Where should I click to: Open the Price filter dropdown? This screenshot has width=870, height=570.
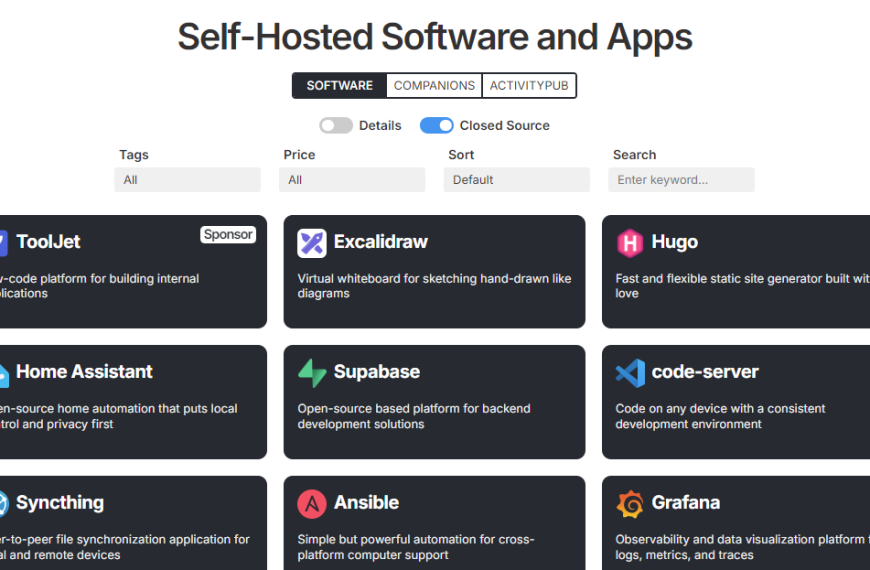[x=352, y=180]
